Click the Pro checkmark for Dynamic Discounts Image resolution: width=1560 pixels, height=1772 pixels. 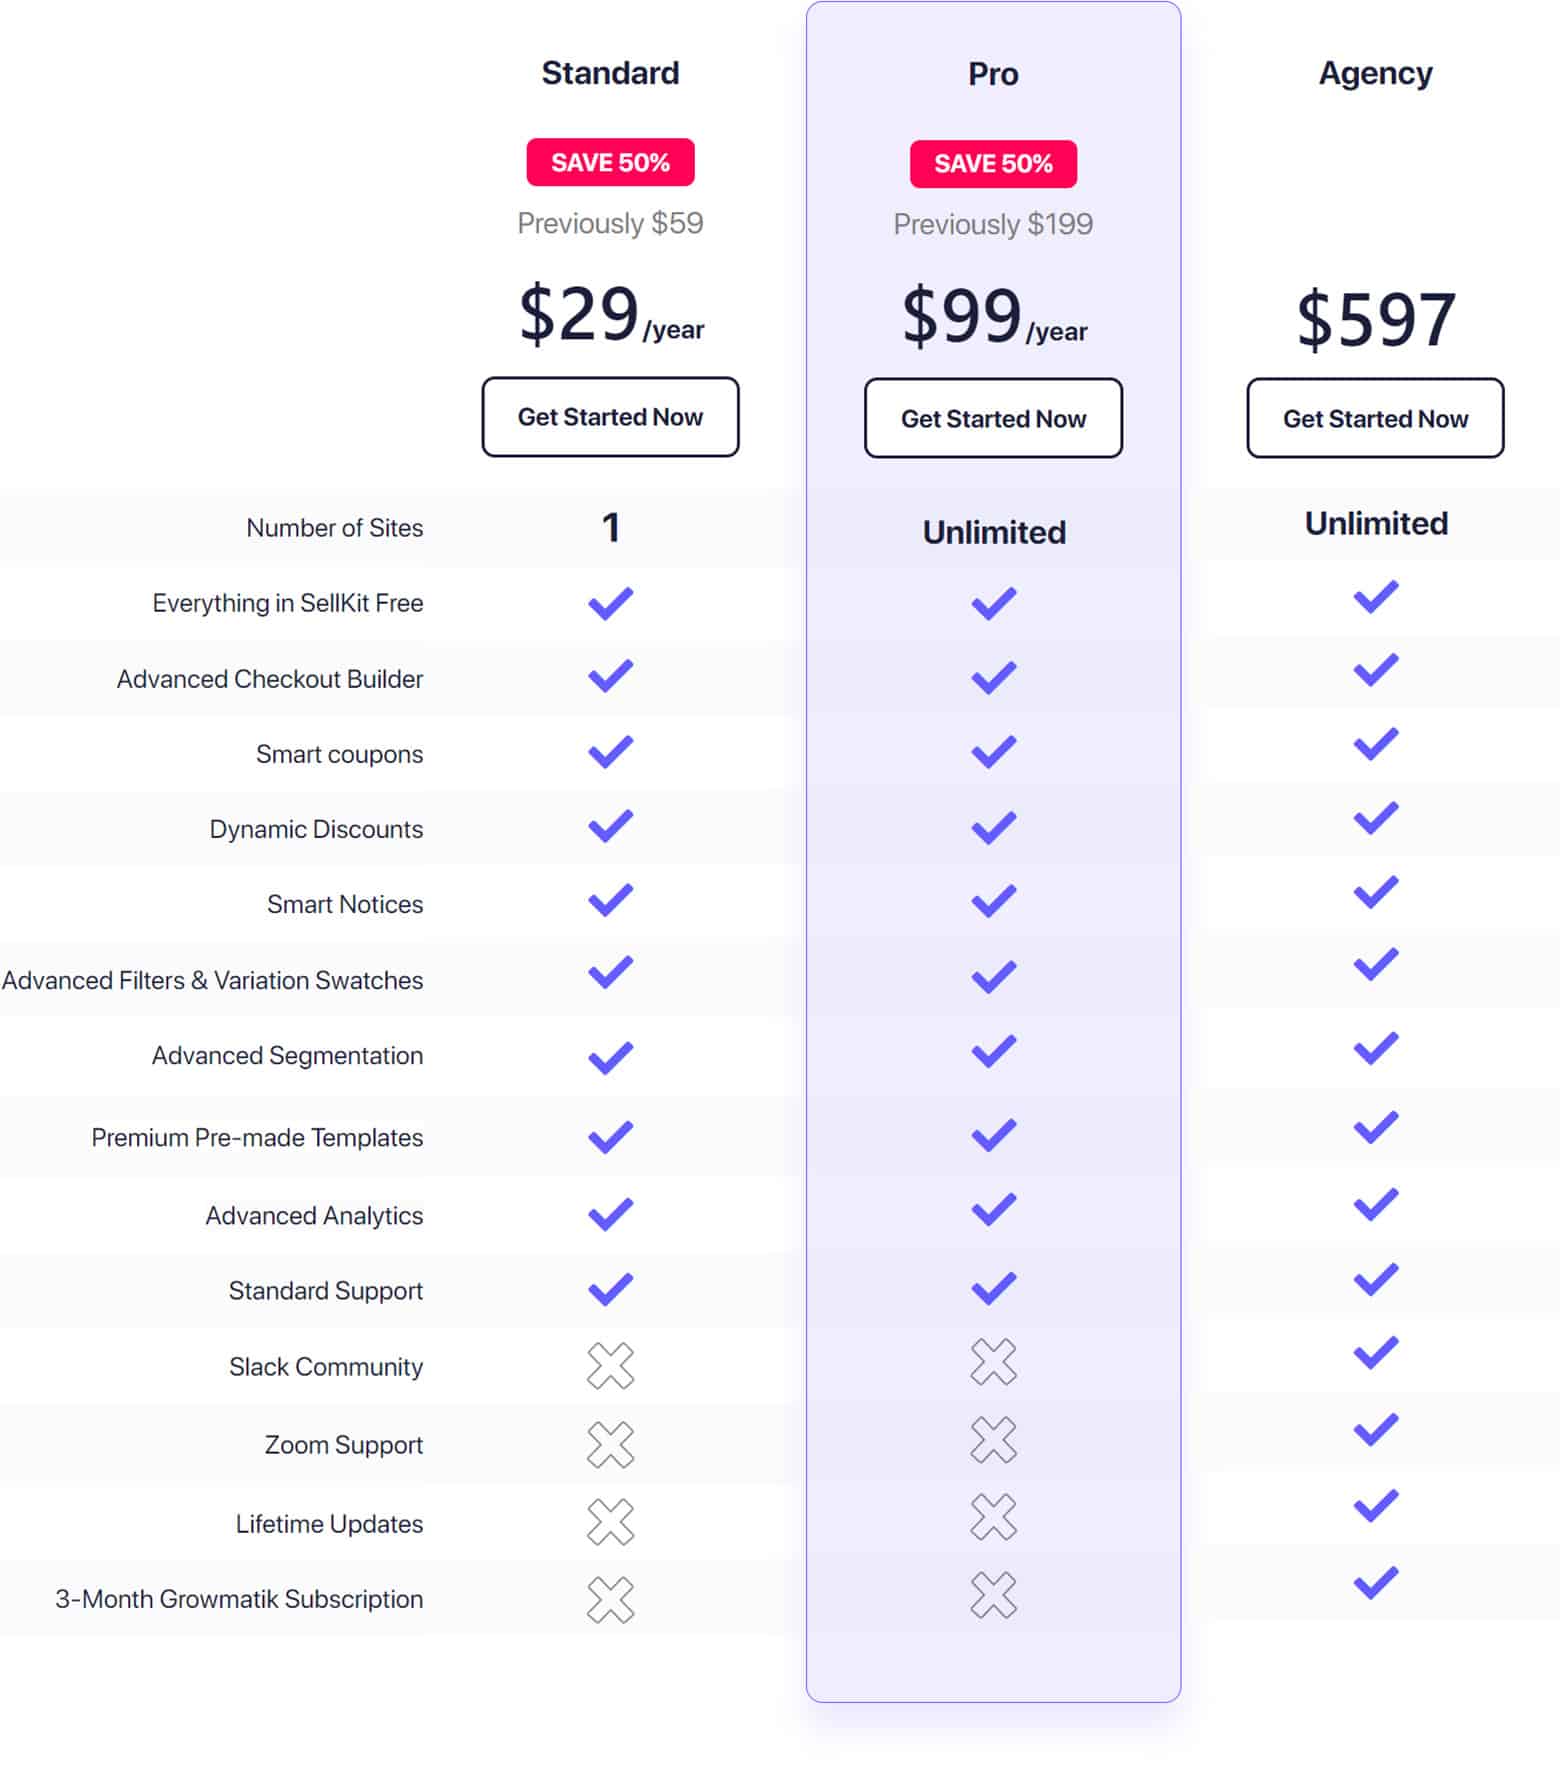click(993, 827)
